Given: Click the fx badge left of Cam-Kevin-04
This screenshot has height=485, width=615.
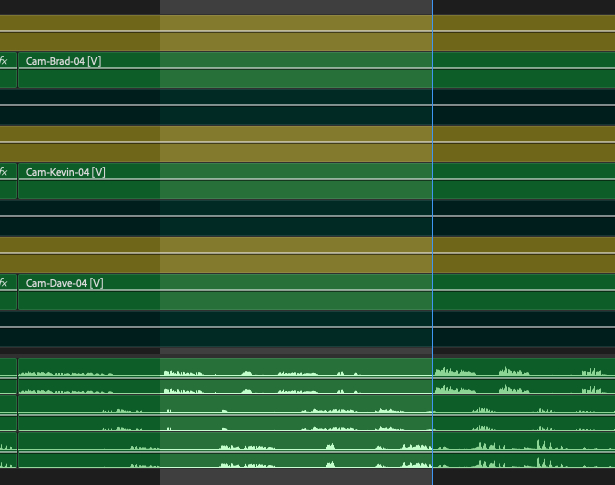Looking at the screenshot, I should [x=5, y=172].
